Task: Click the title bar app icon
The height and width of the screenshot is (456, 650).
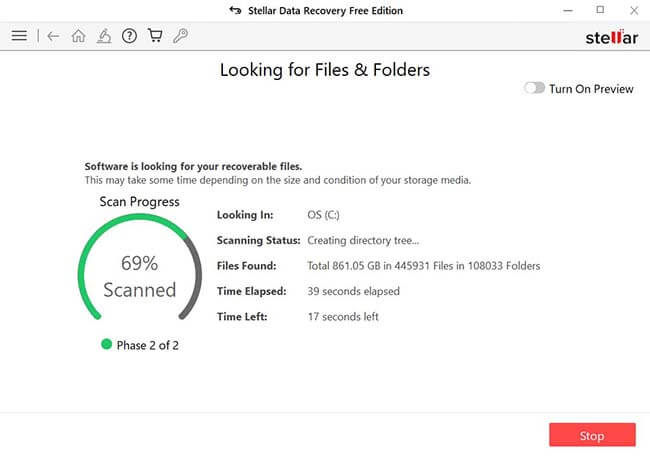Action: click(x=235, y=10)
